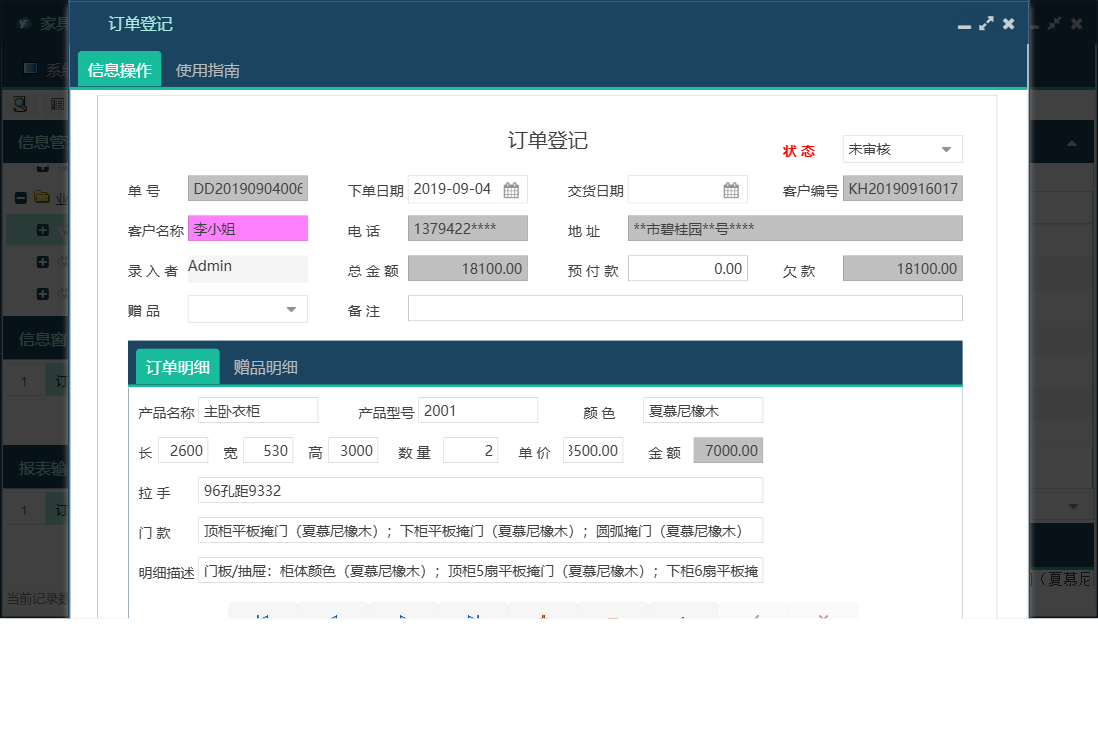
Task: Select the 信息操作 tab
Action: click(x=119, y=70)
